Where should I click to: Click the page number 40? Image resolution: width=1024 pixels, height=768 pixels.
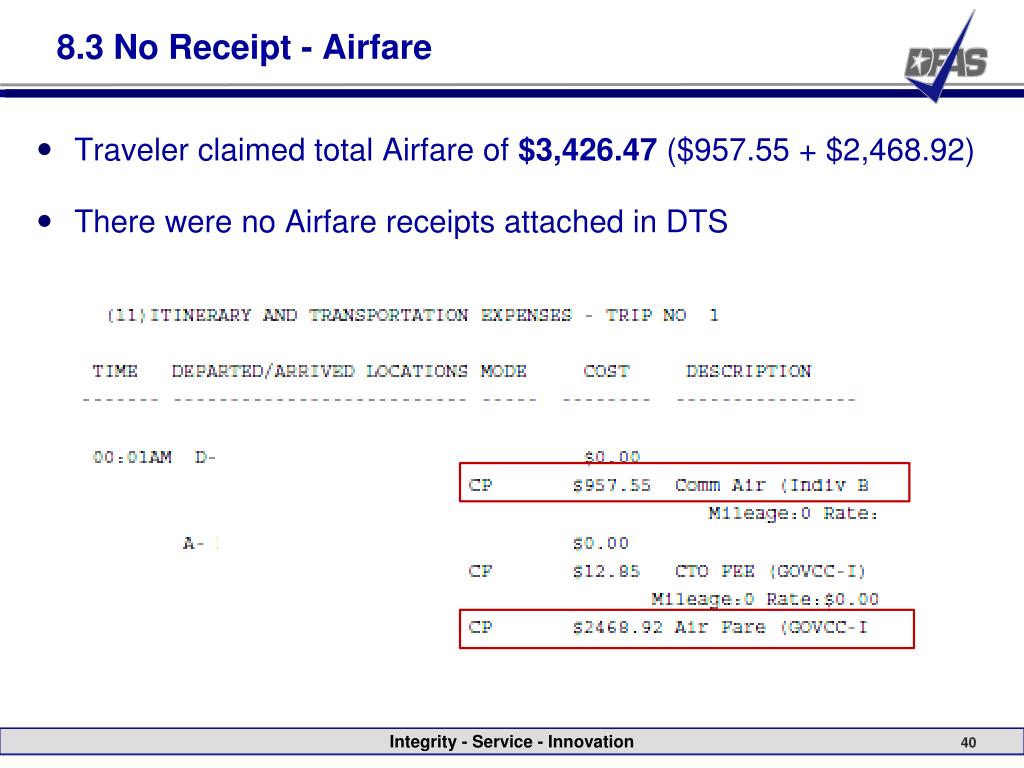click(968, 743)
